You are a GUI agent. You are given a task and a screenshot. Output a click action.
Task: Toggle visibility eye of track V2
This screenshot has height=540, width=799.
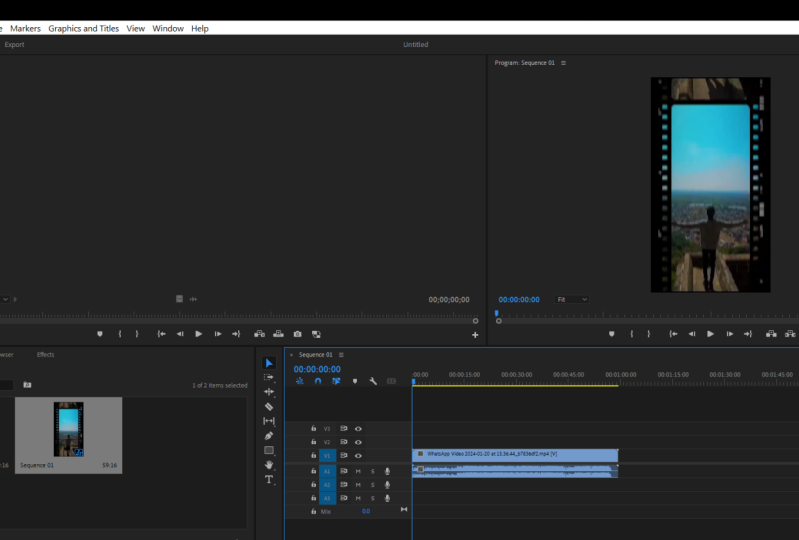point(358,442)
